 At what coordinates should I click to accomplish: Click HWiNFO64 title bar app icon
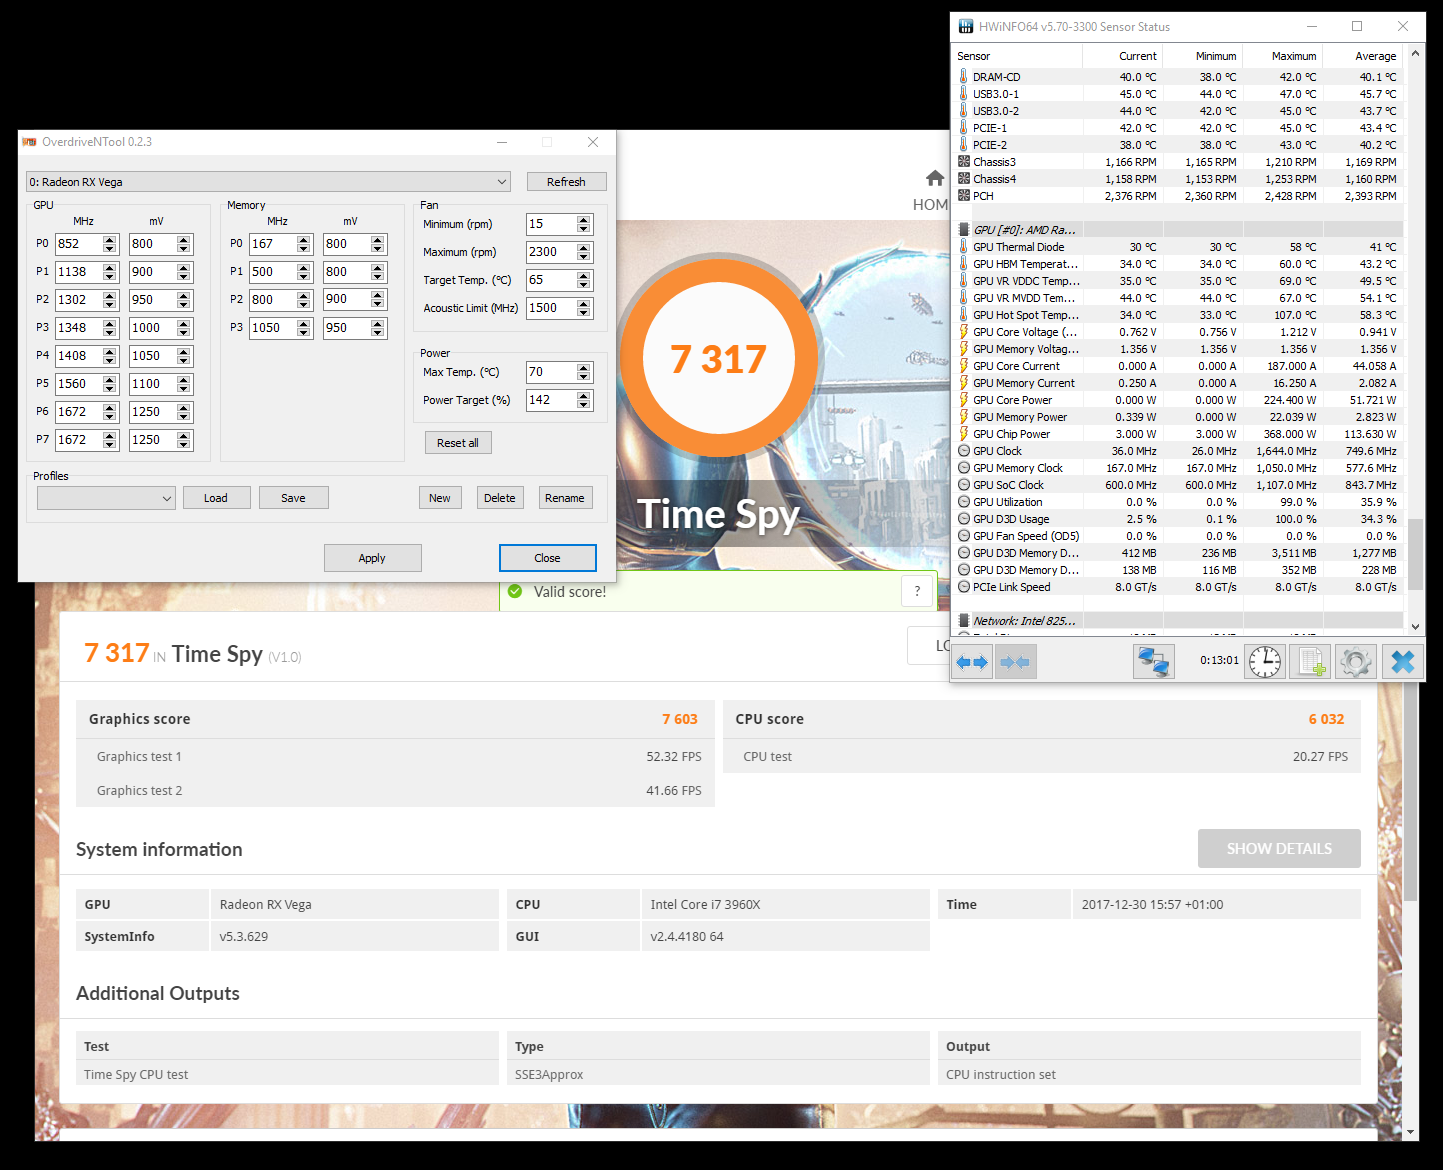[x=966, y=26]
